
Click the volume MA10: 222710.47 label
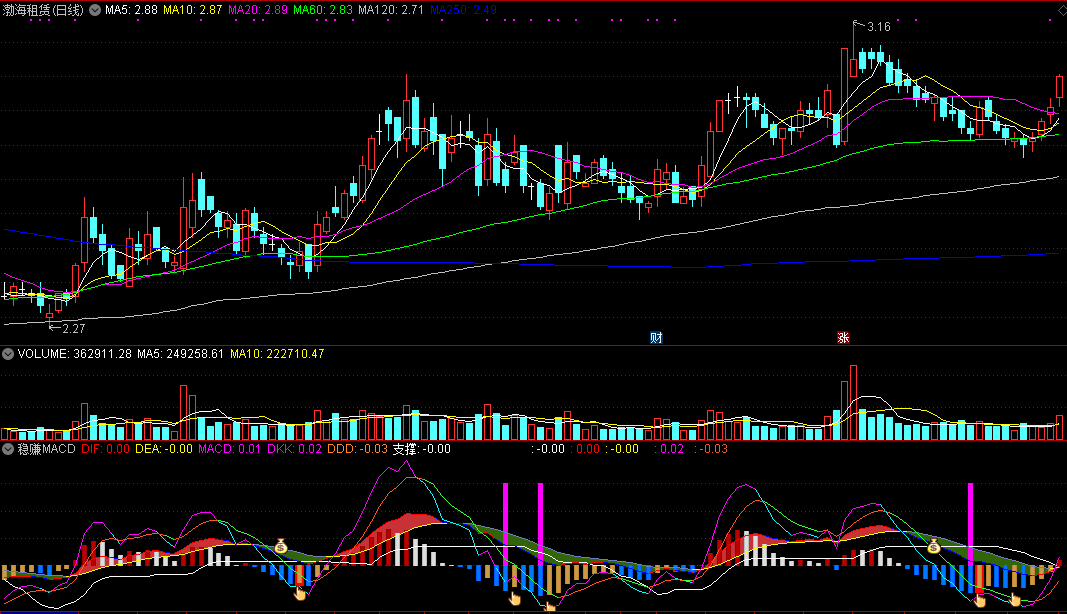coord(277,354)
